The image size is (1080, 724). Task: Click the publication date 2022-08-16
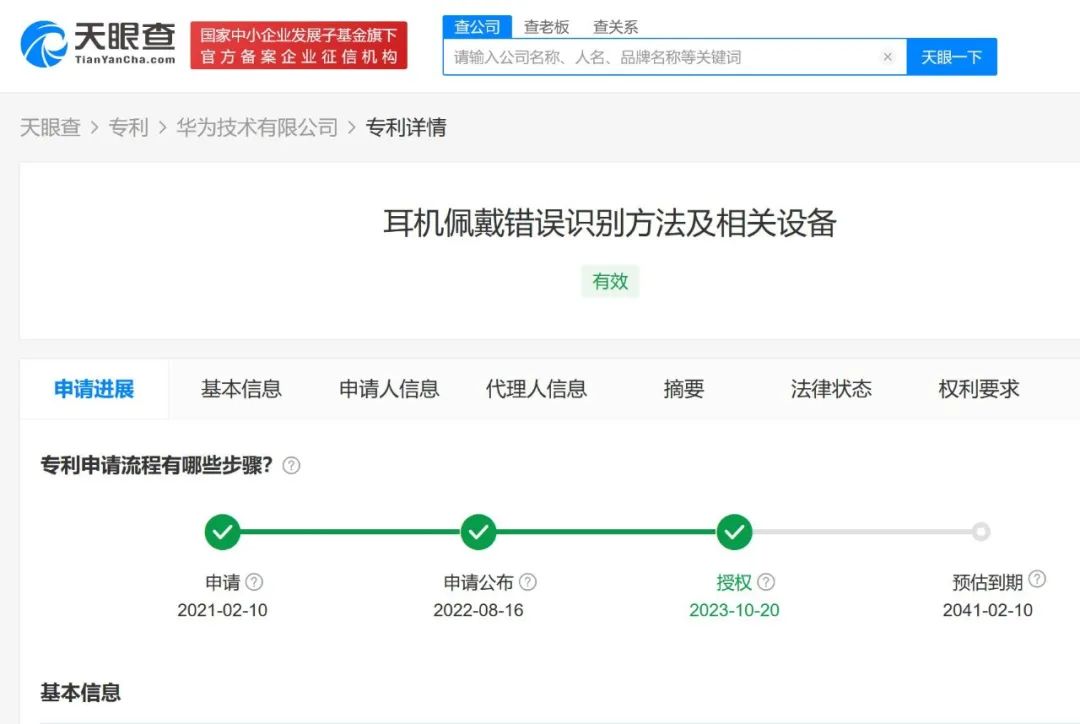(478, 610)
